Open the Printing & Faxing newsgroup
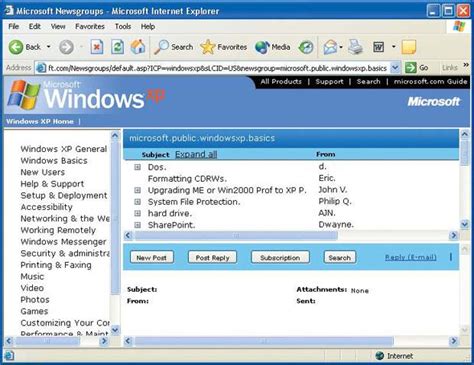The width and height of the screenshot is (474, 365). tap(56, 265)
